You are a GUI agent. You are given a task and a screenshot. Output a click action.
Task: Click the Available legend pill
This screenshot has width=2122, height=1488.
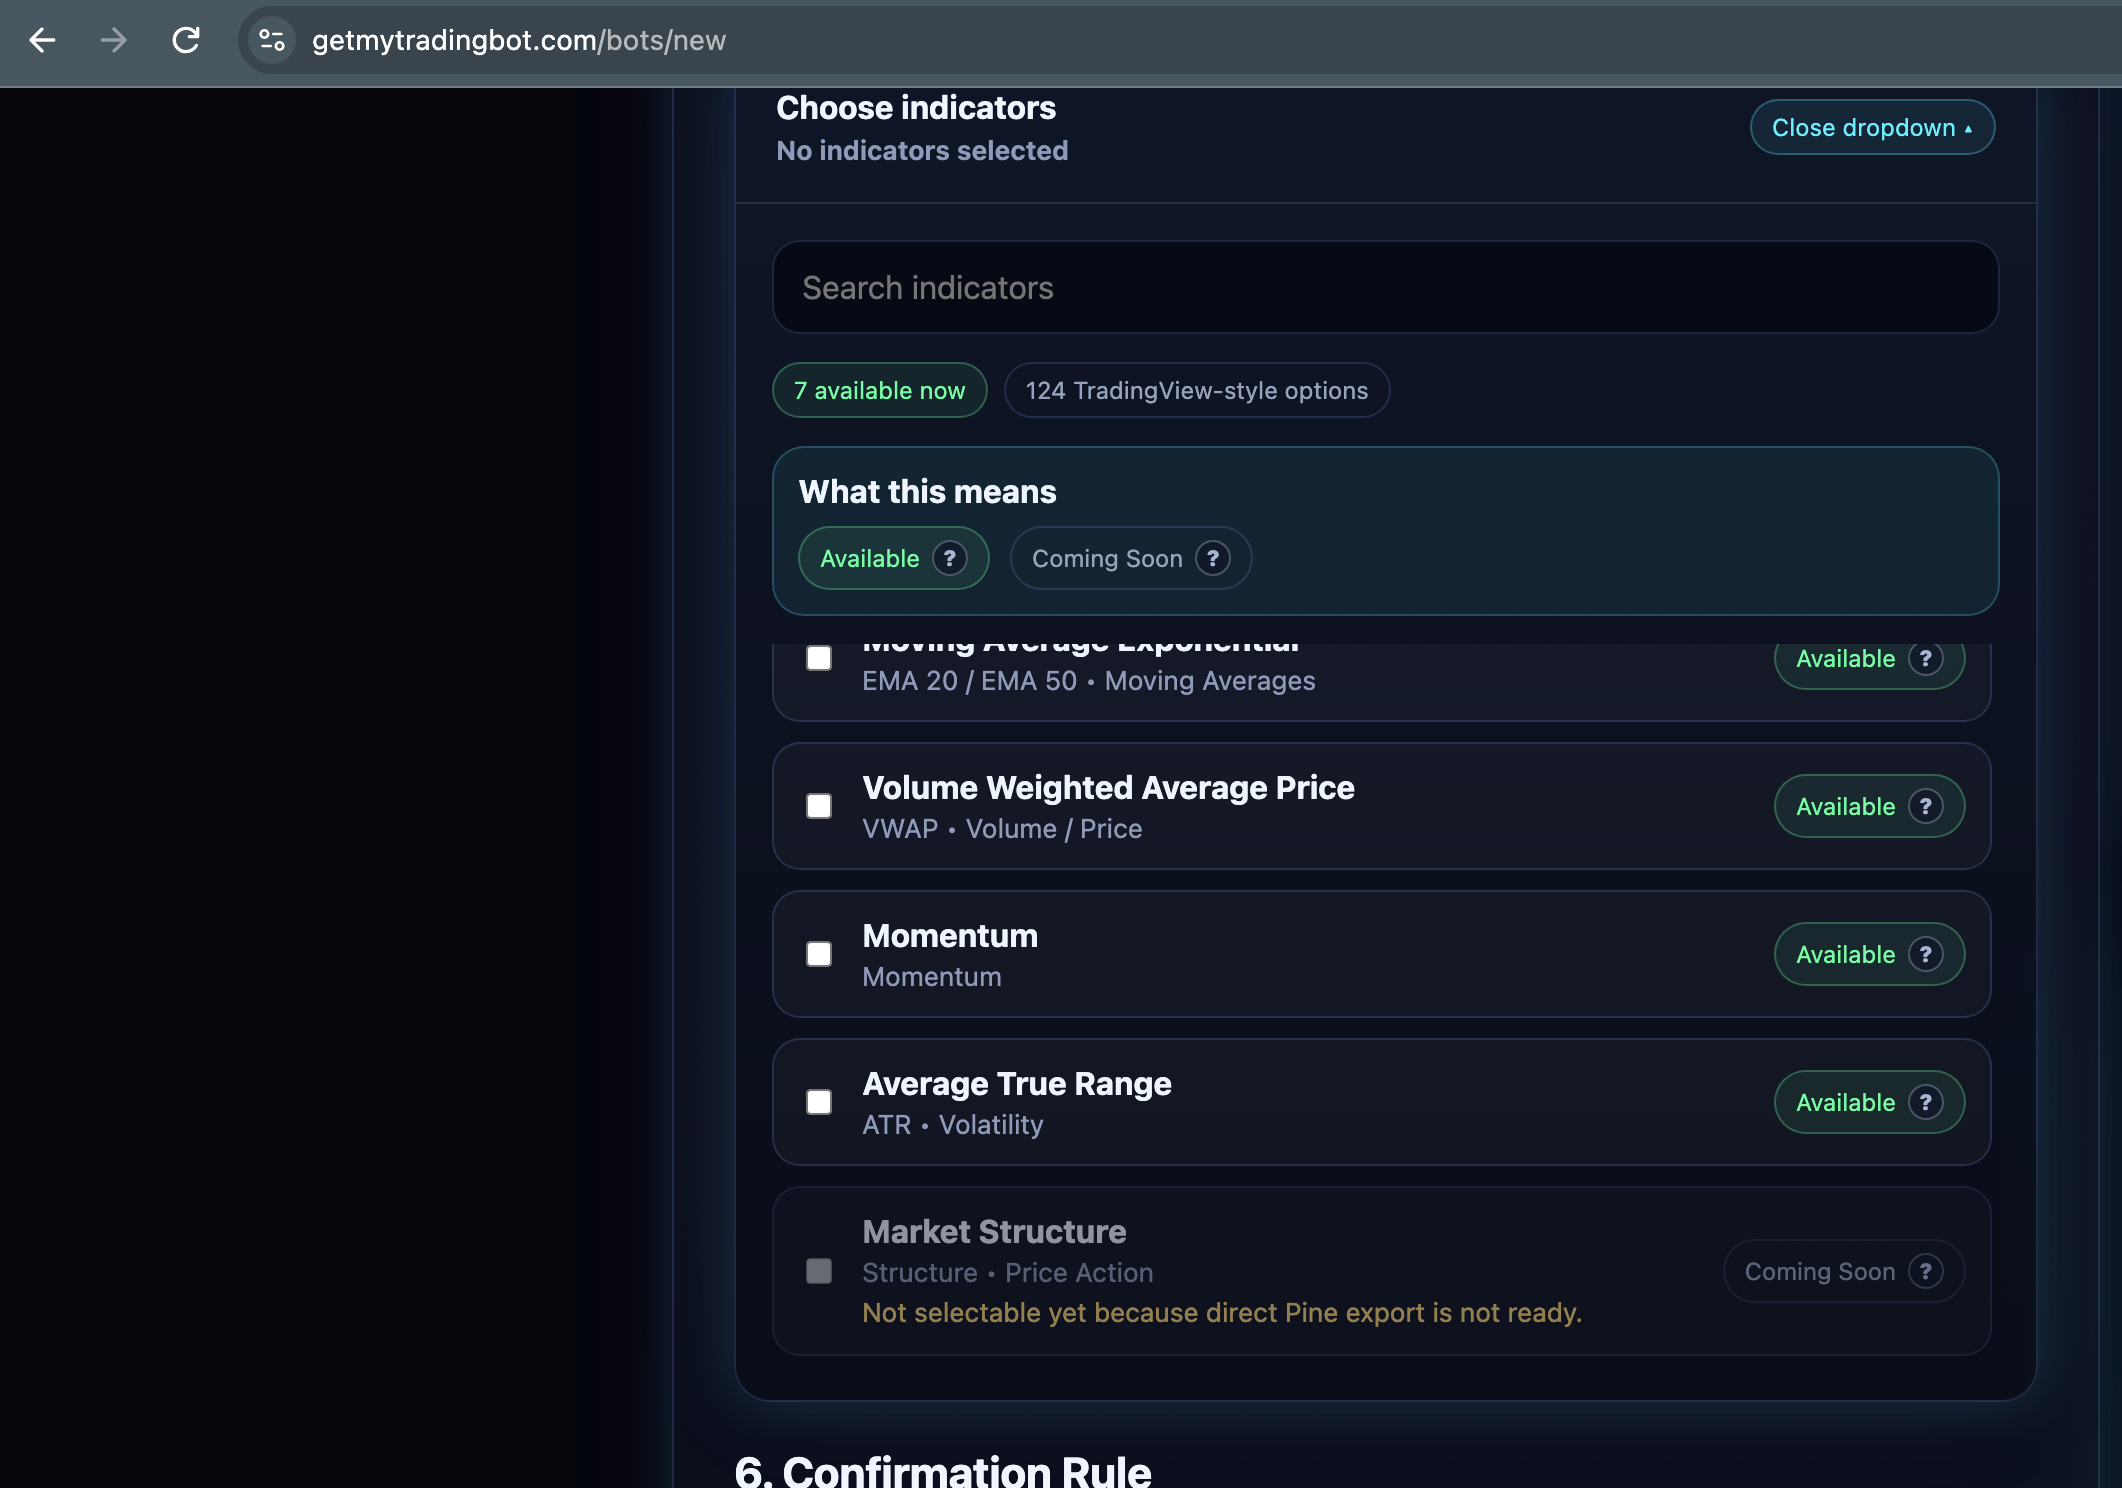[x=893, y=558]
